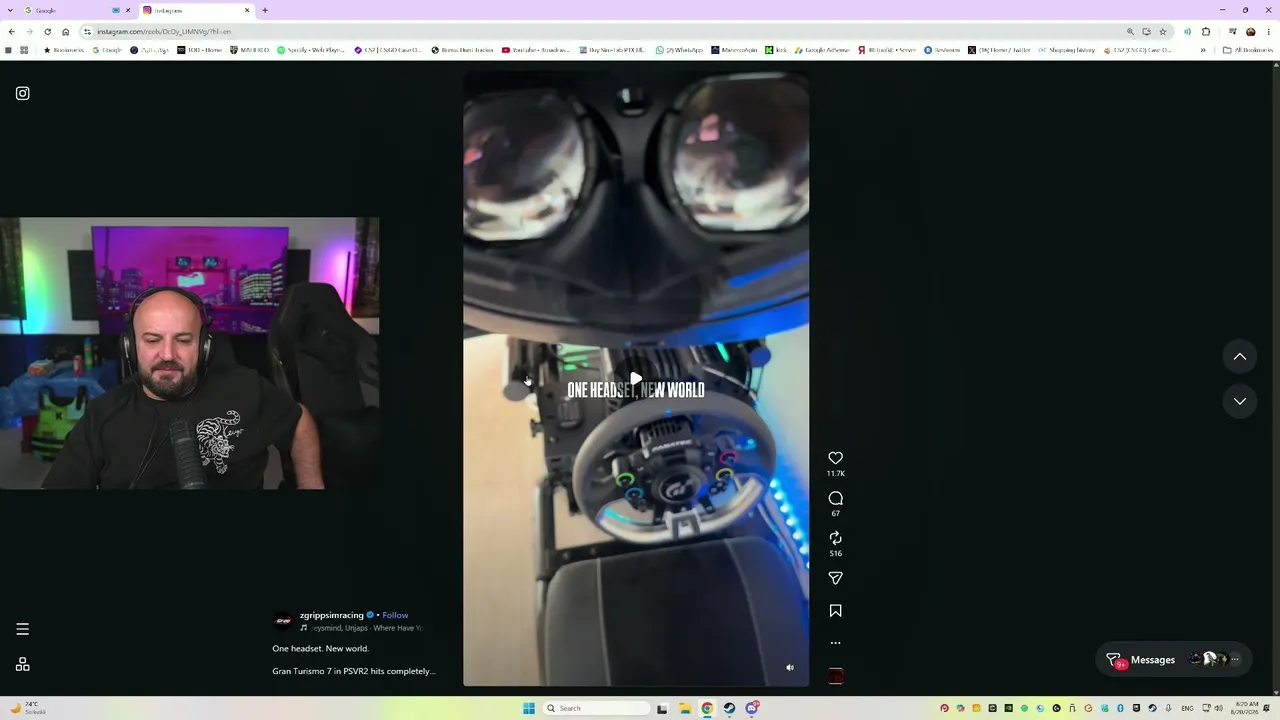Open the Spotify Web Player bookmark
Image resolution: width=1280 pixels, height=720 pixels.
313,50
